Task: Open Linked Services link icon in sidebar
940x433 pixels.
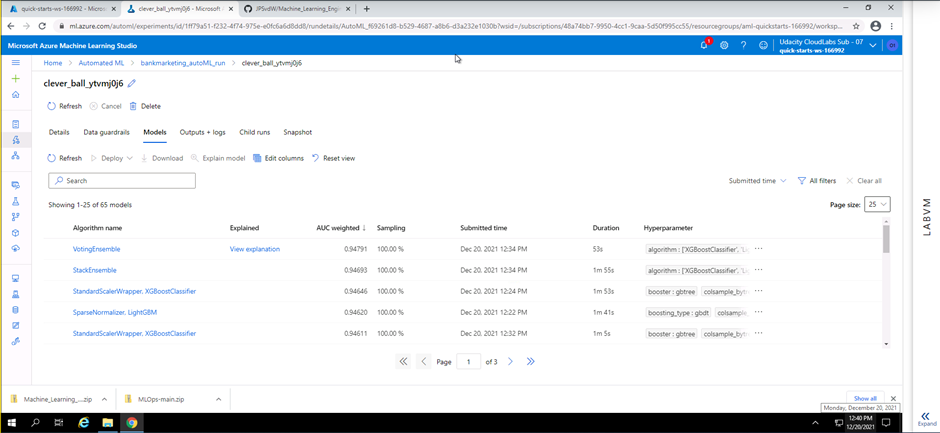Action: (16, 341)
